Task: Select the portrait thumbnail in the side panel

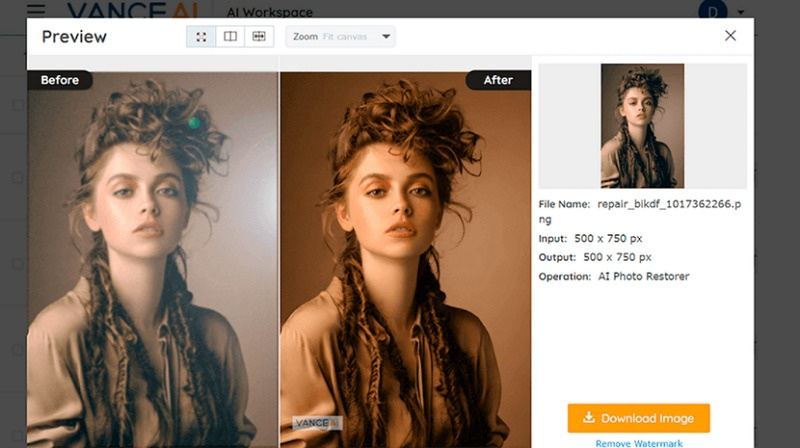Action: (x=642, y=126)
